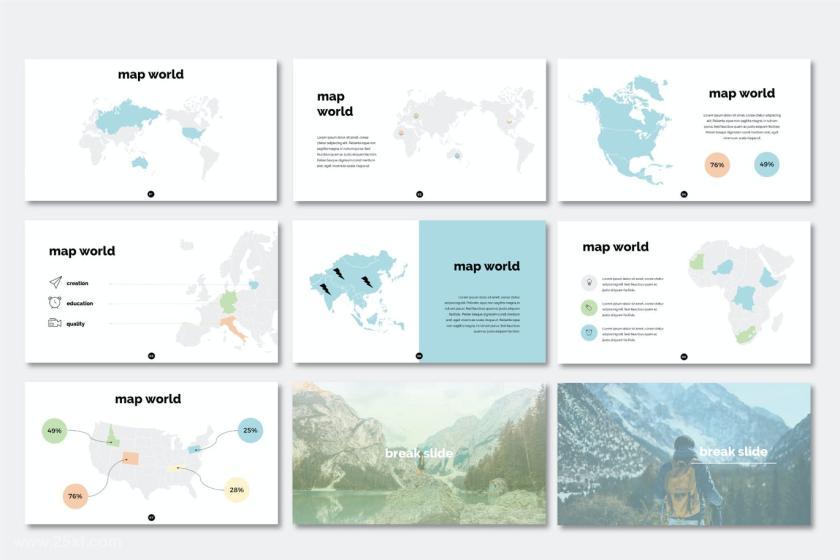Image resolution: width=840 pixels, height=560 pixels.
Task: Click the blue circle icon on Africa slide
Action: (589, 332)
